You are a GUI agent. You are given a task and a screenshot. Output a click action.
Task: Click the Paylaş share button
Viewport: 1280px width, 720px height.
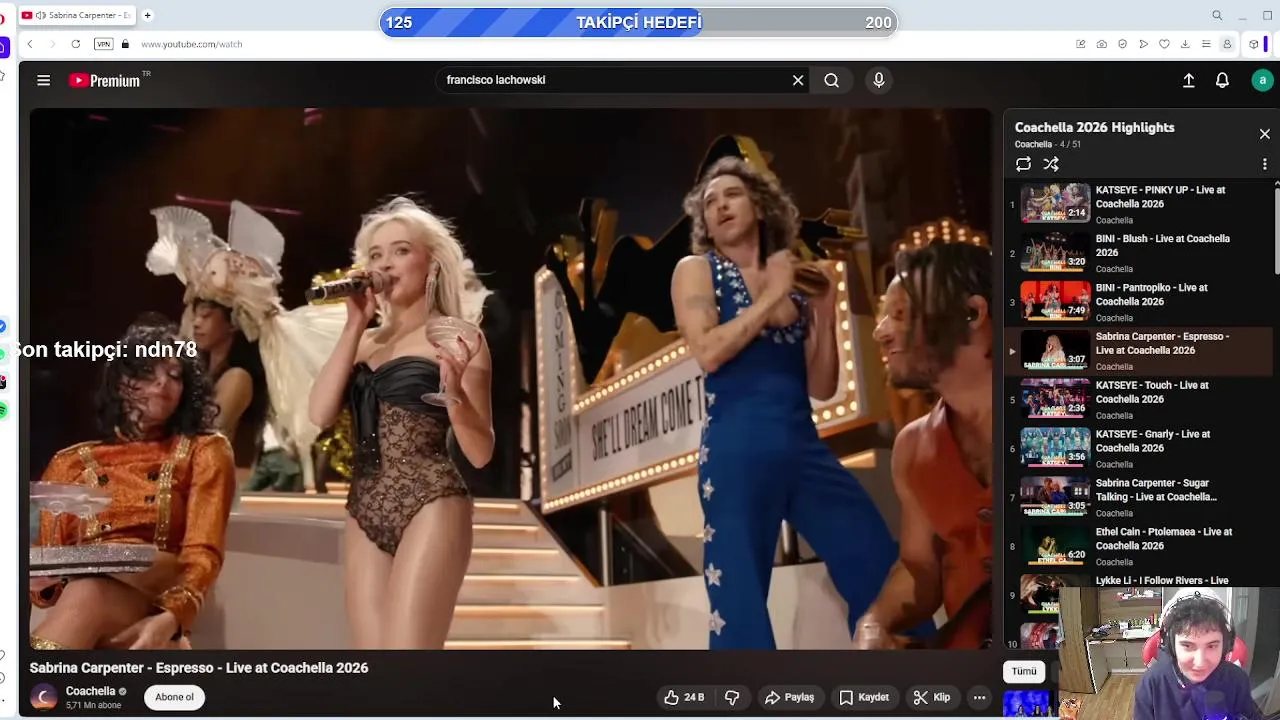789,697
